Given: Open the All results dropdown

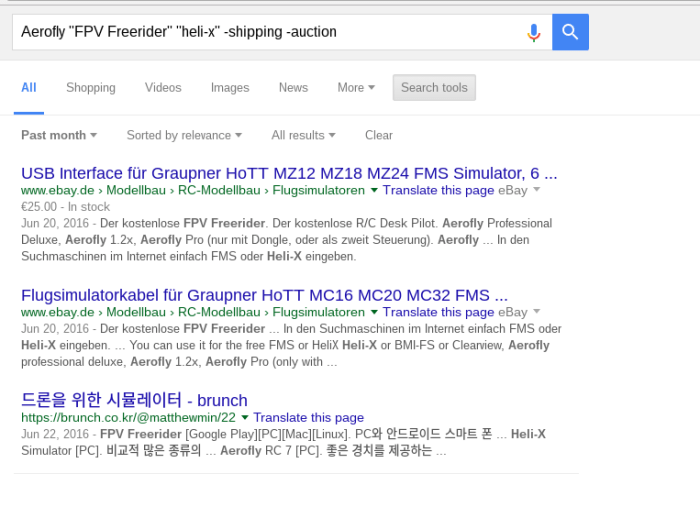Looking at the screenshot, I should coord(303,135).
